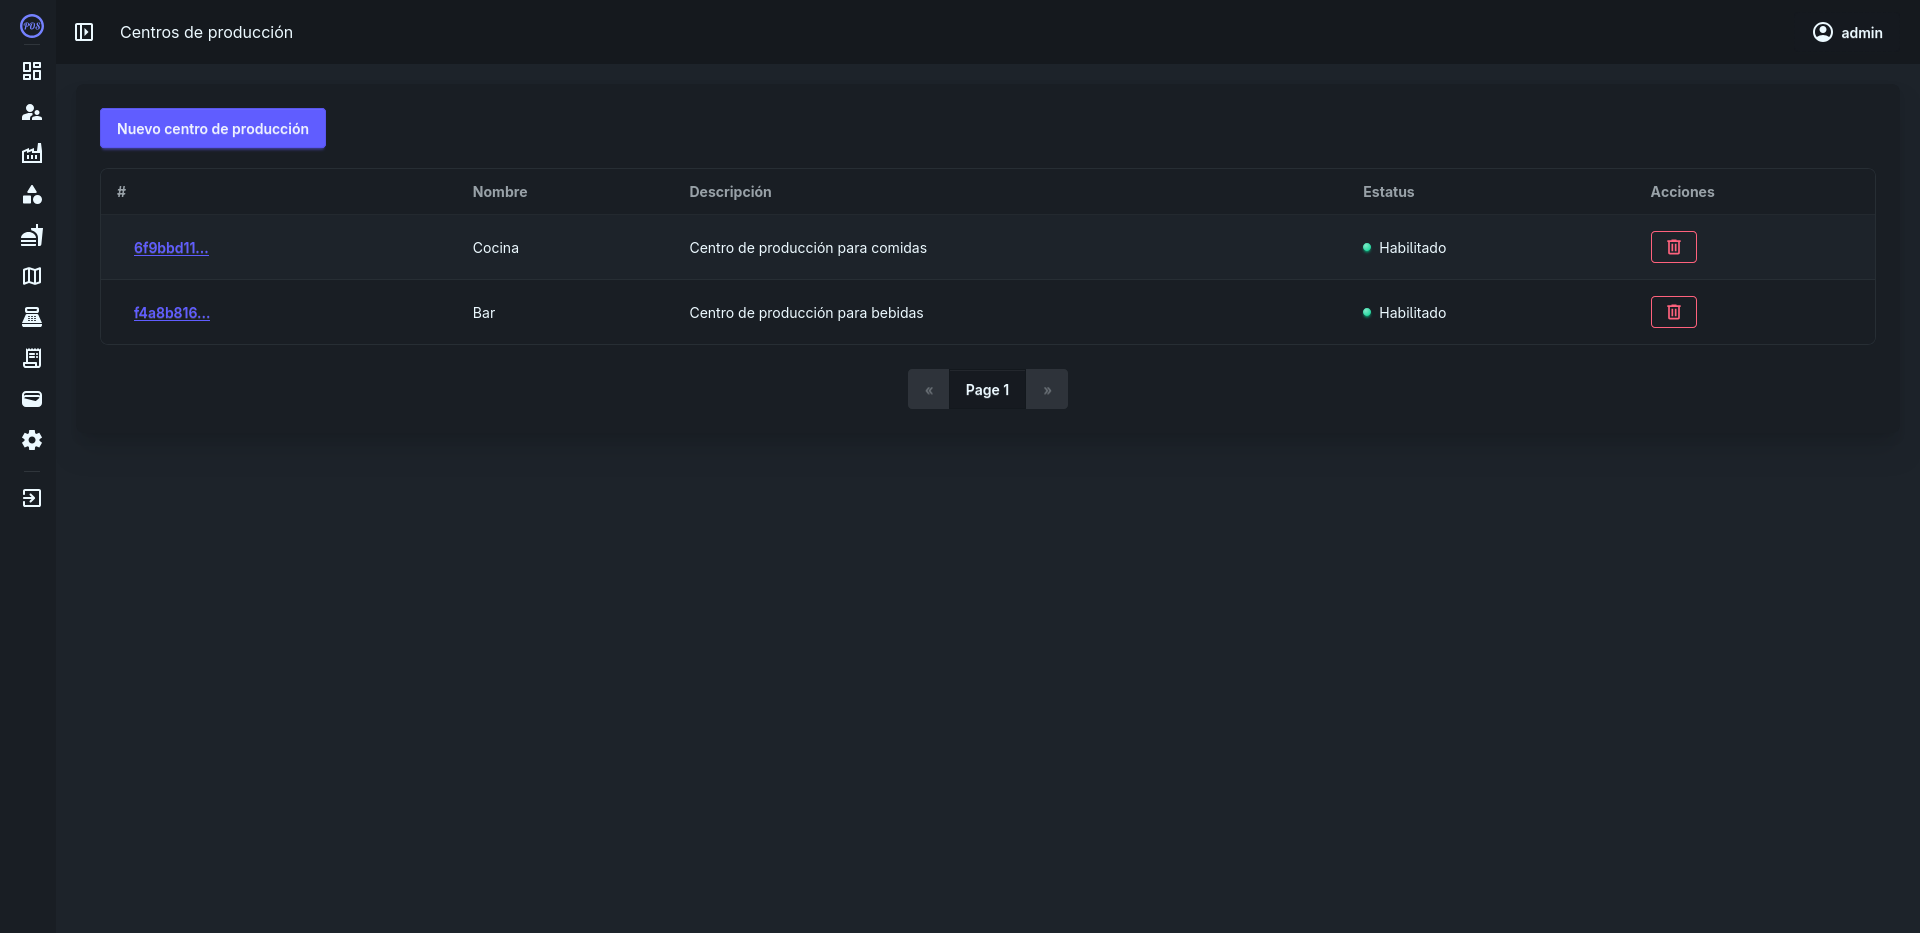The width and height of the screenshot is (1920, 933).
Task: Open the users icon in sidebar
Action: (32, 112)
